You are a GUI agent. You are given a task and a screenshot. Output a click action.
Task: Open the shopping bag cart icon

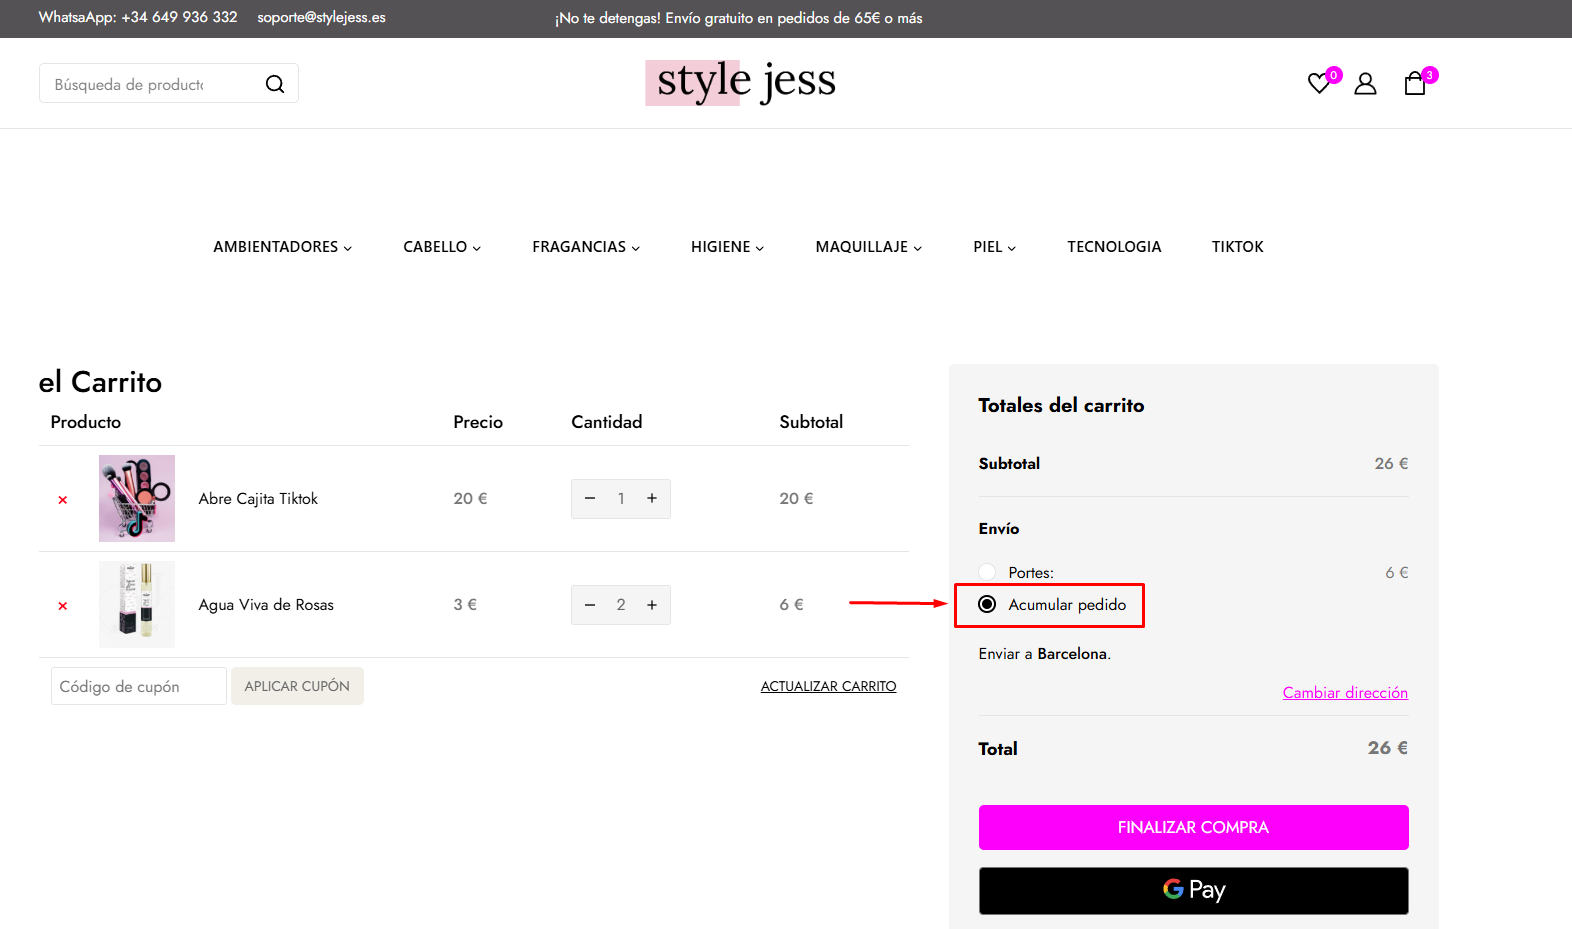(x=1415, y=84)
